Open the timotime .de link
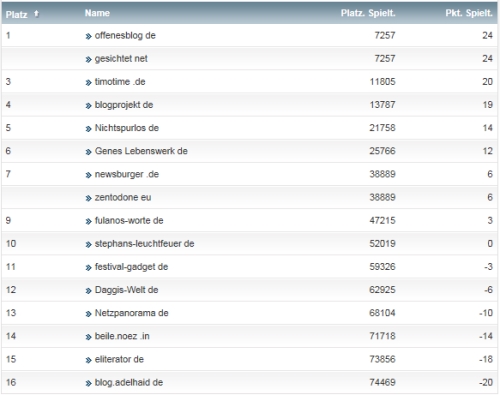This screenshot has width=500, height=395. pyautogui.click(x=120, y=82)
